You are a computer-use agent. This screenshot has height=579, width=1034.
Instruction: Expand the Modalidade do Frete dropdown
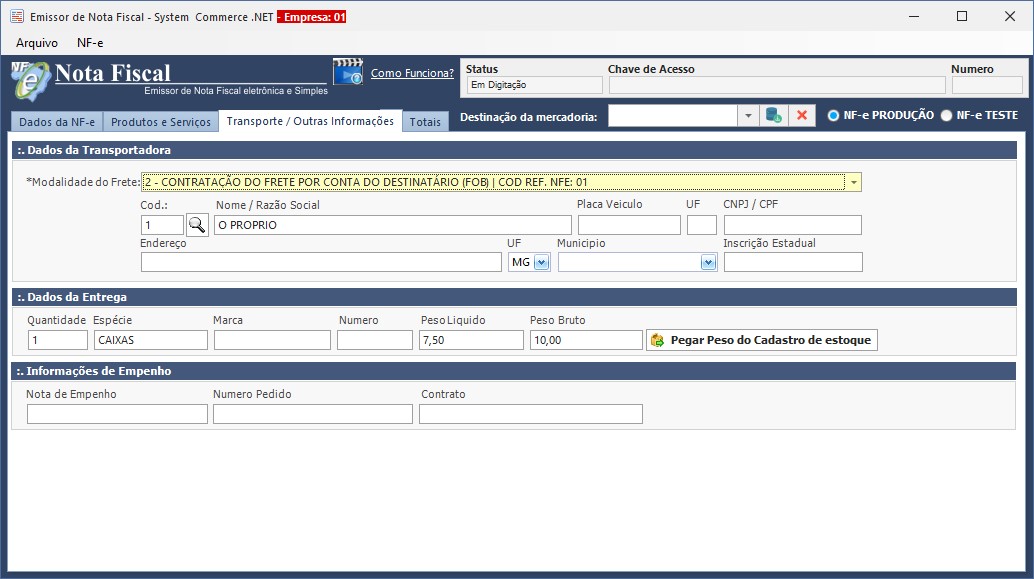click(853, 182)
